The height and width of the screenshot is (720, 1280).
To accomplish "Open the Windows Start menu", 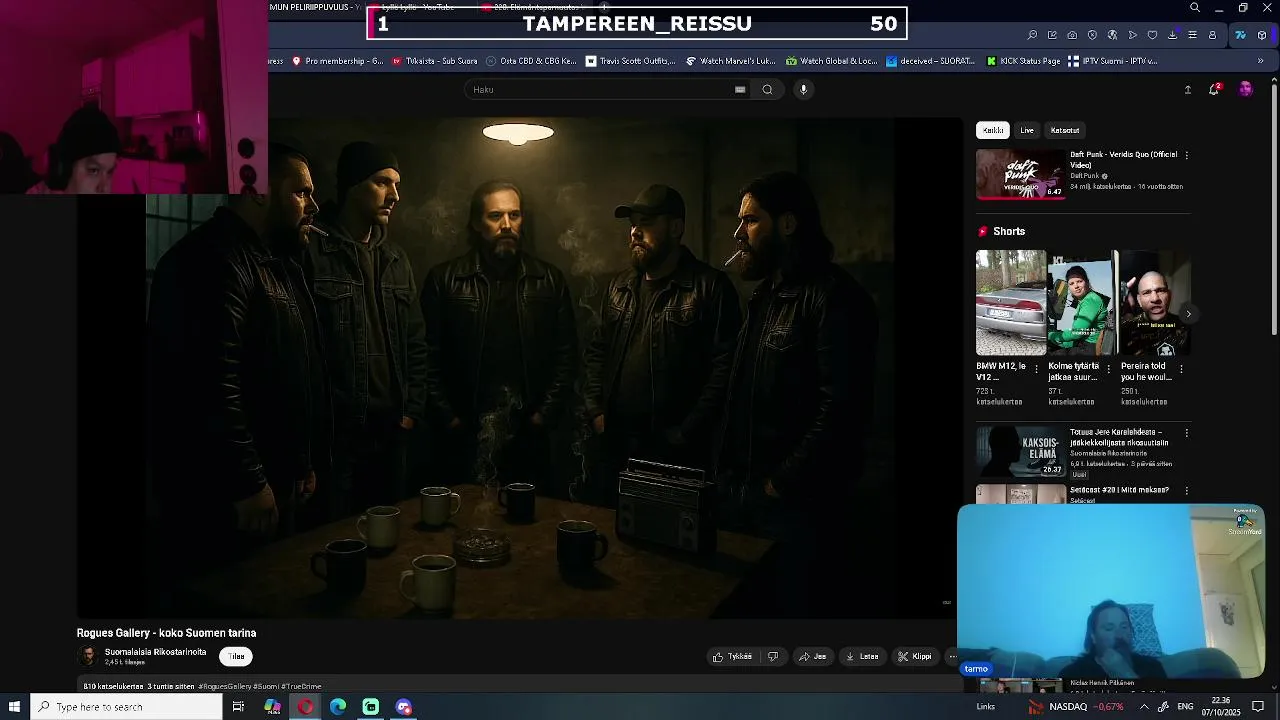I will (14, 707).
